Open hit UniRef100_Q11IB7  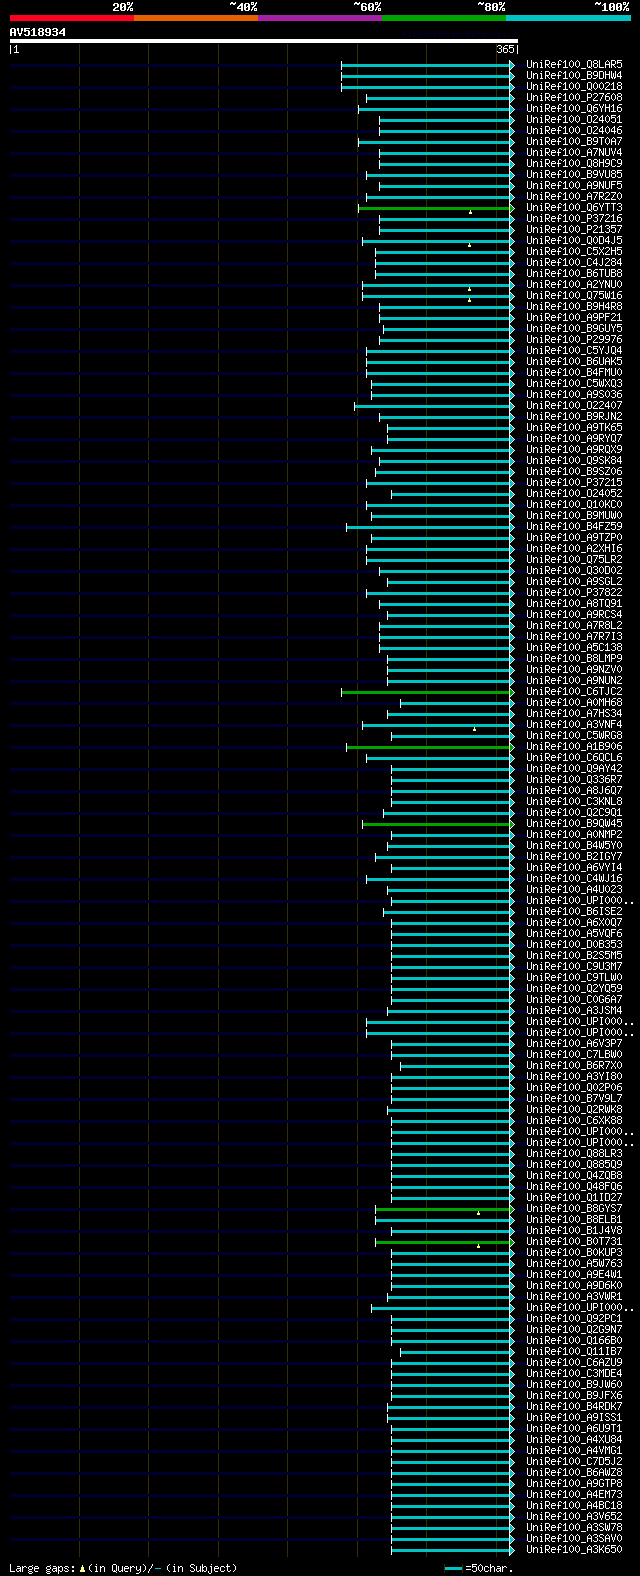574,1351
